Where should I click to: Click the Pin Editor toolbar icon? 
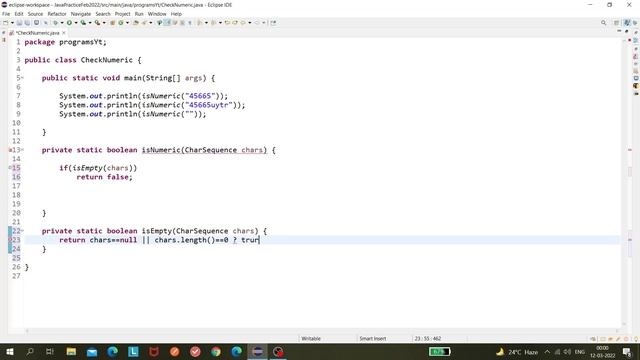coord(273,23)
